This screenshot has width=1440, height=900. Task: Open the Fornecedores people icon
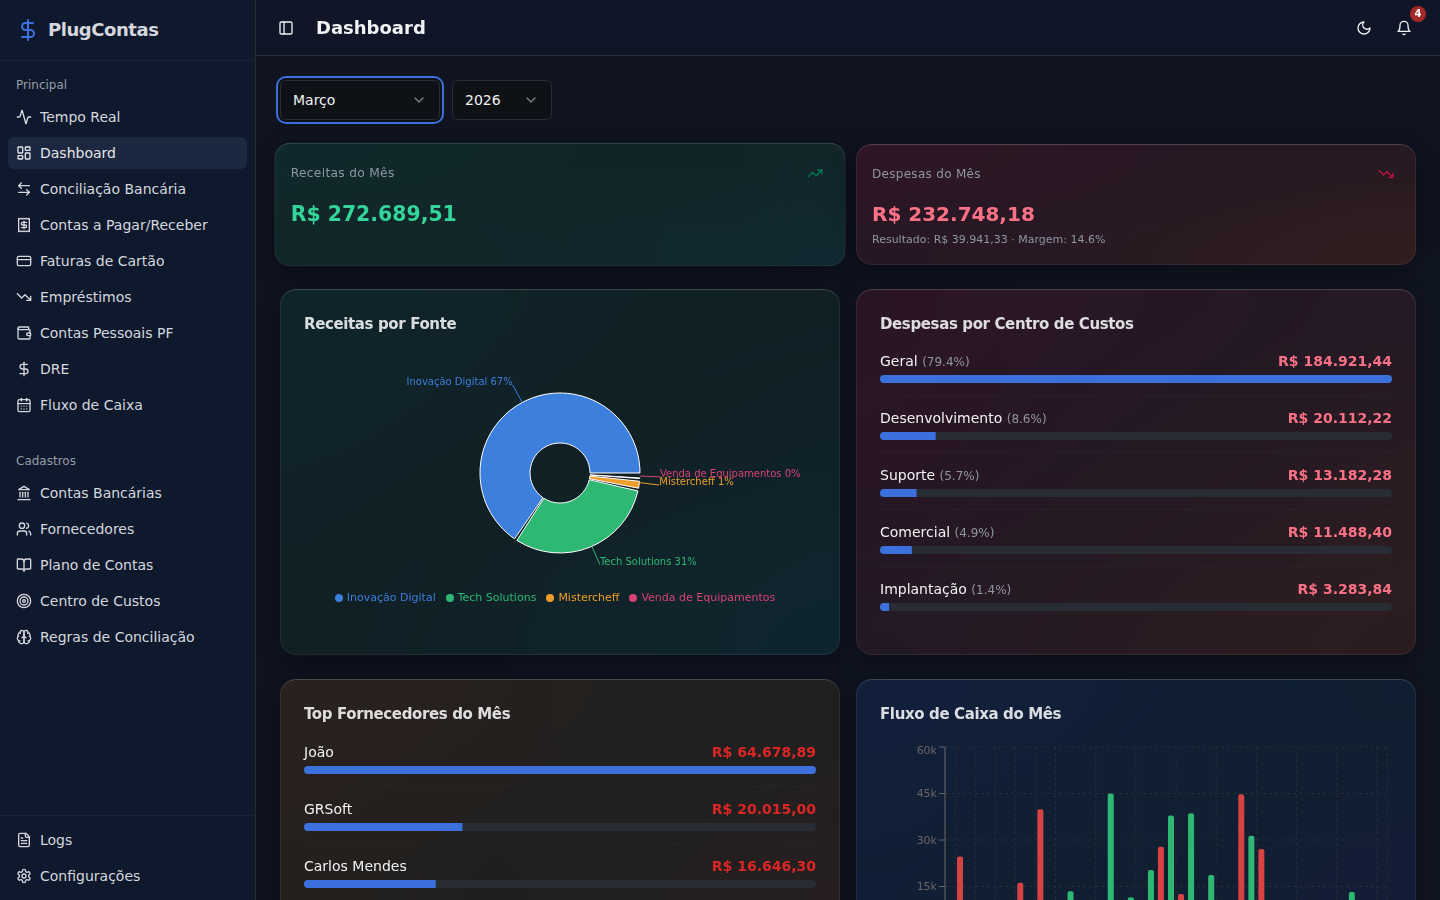[24, 529]
